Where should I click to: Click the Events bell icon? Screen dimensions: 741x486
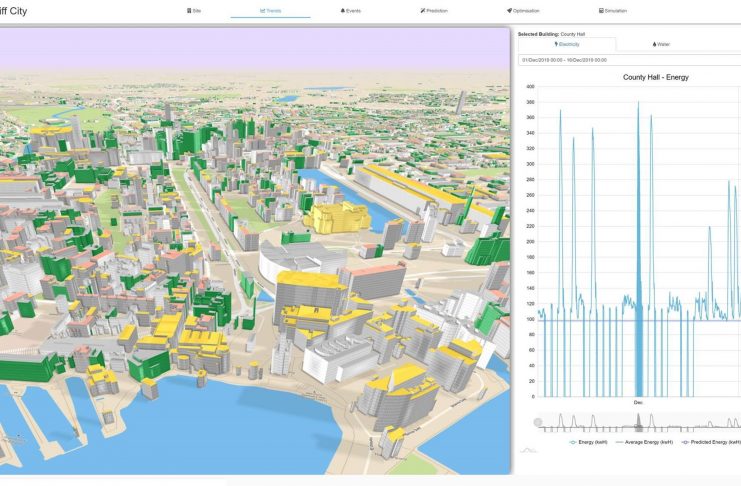click(x=343, y=10)
